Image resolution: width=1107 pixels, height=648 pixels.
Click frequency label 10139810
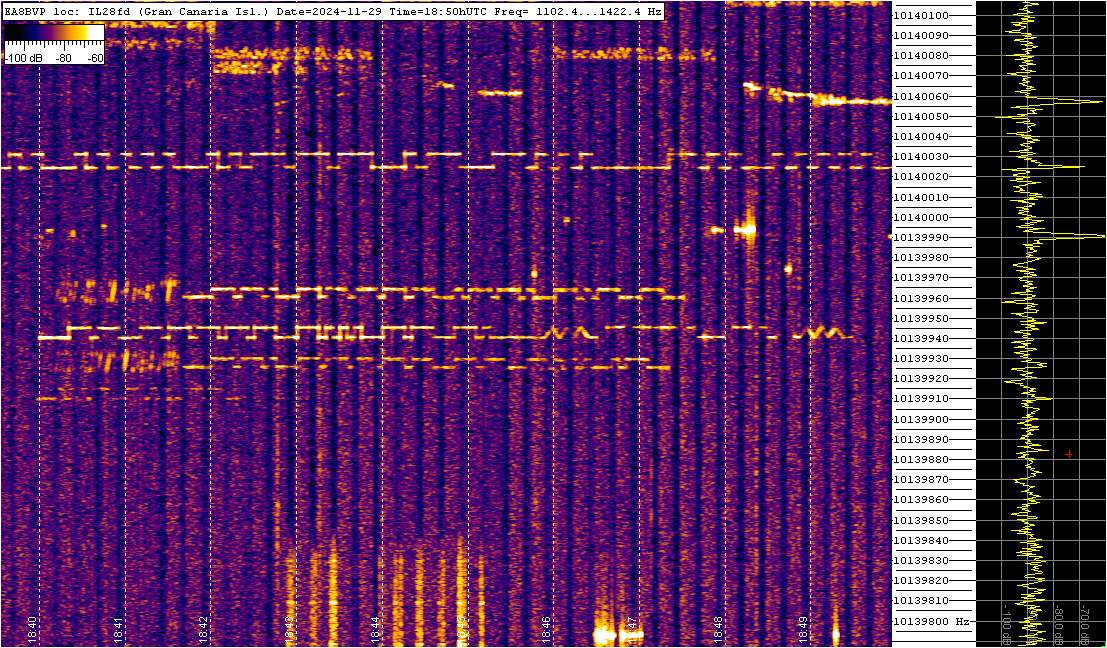click(x=921, y=601)
